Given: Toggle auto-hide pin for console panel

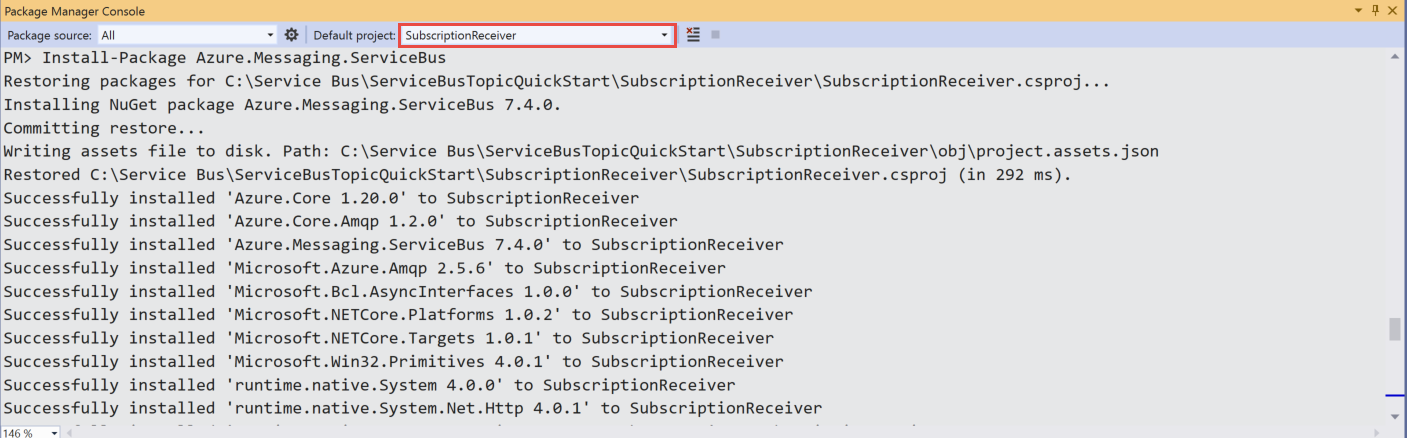Looking at the screenshot, I should pyautogui.click(x=1375, y=10).
